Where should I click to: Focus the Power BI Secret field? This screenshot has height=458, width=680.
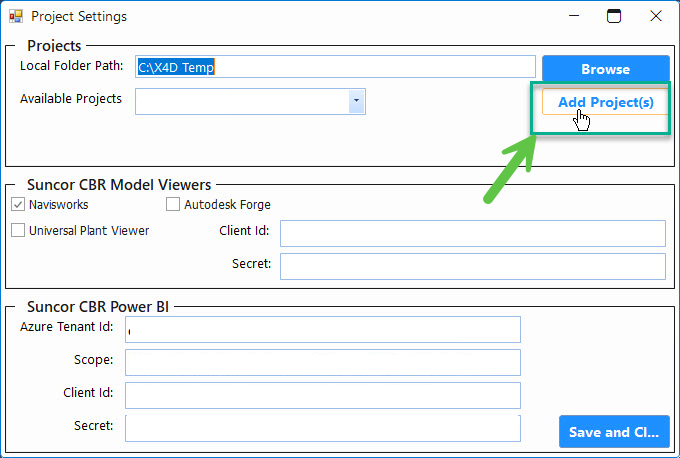click(x=322, y=428)
